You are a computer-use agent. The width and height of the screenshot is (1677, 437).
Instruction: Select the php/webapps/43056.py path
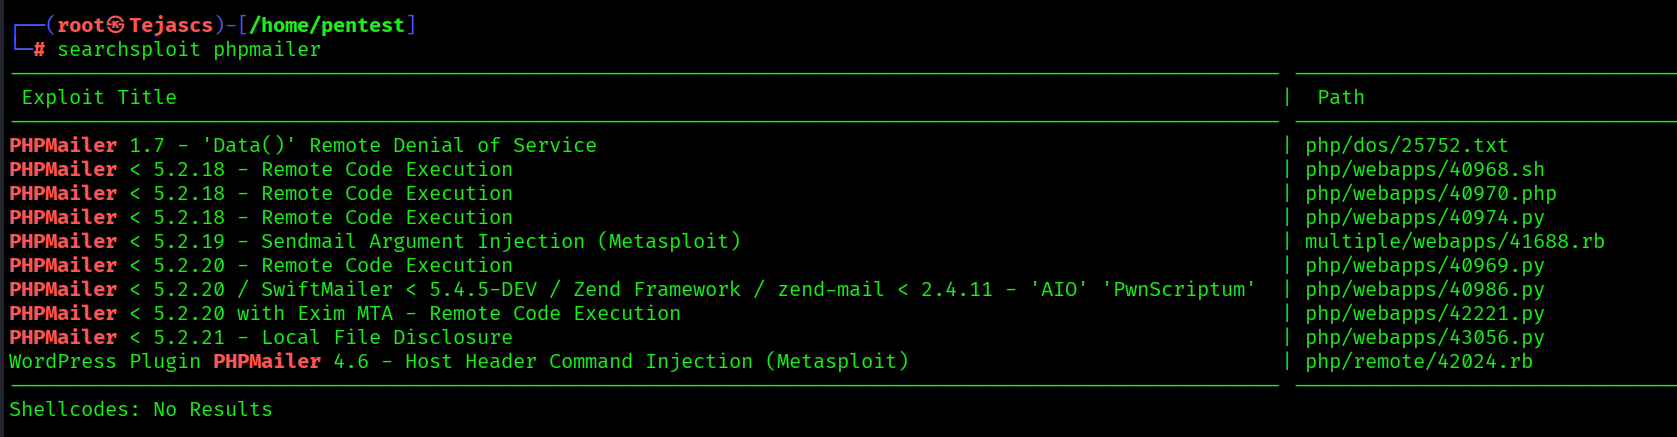pyautogui.click(x=1424, y=337)
